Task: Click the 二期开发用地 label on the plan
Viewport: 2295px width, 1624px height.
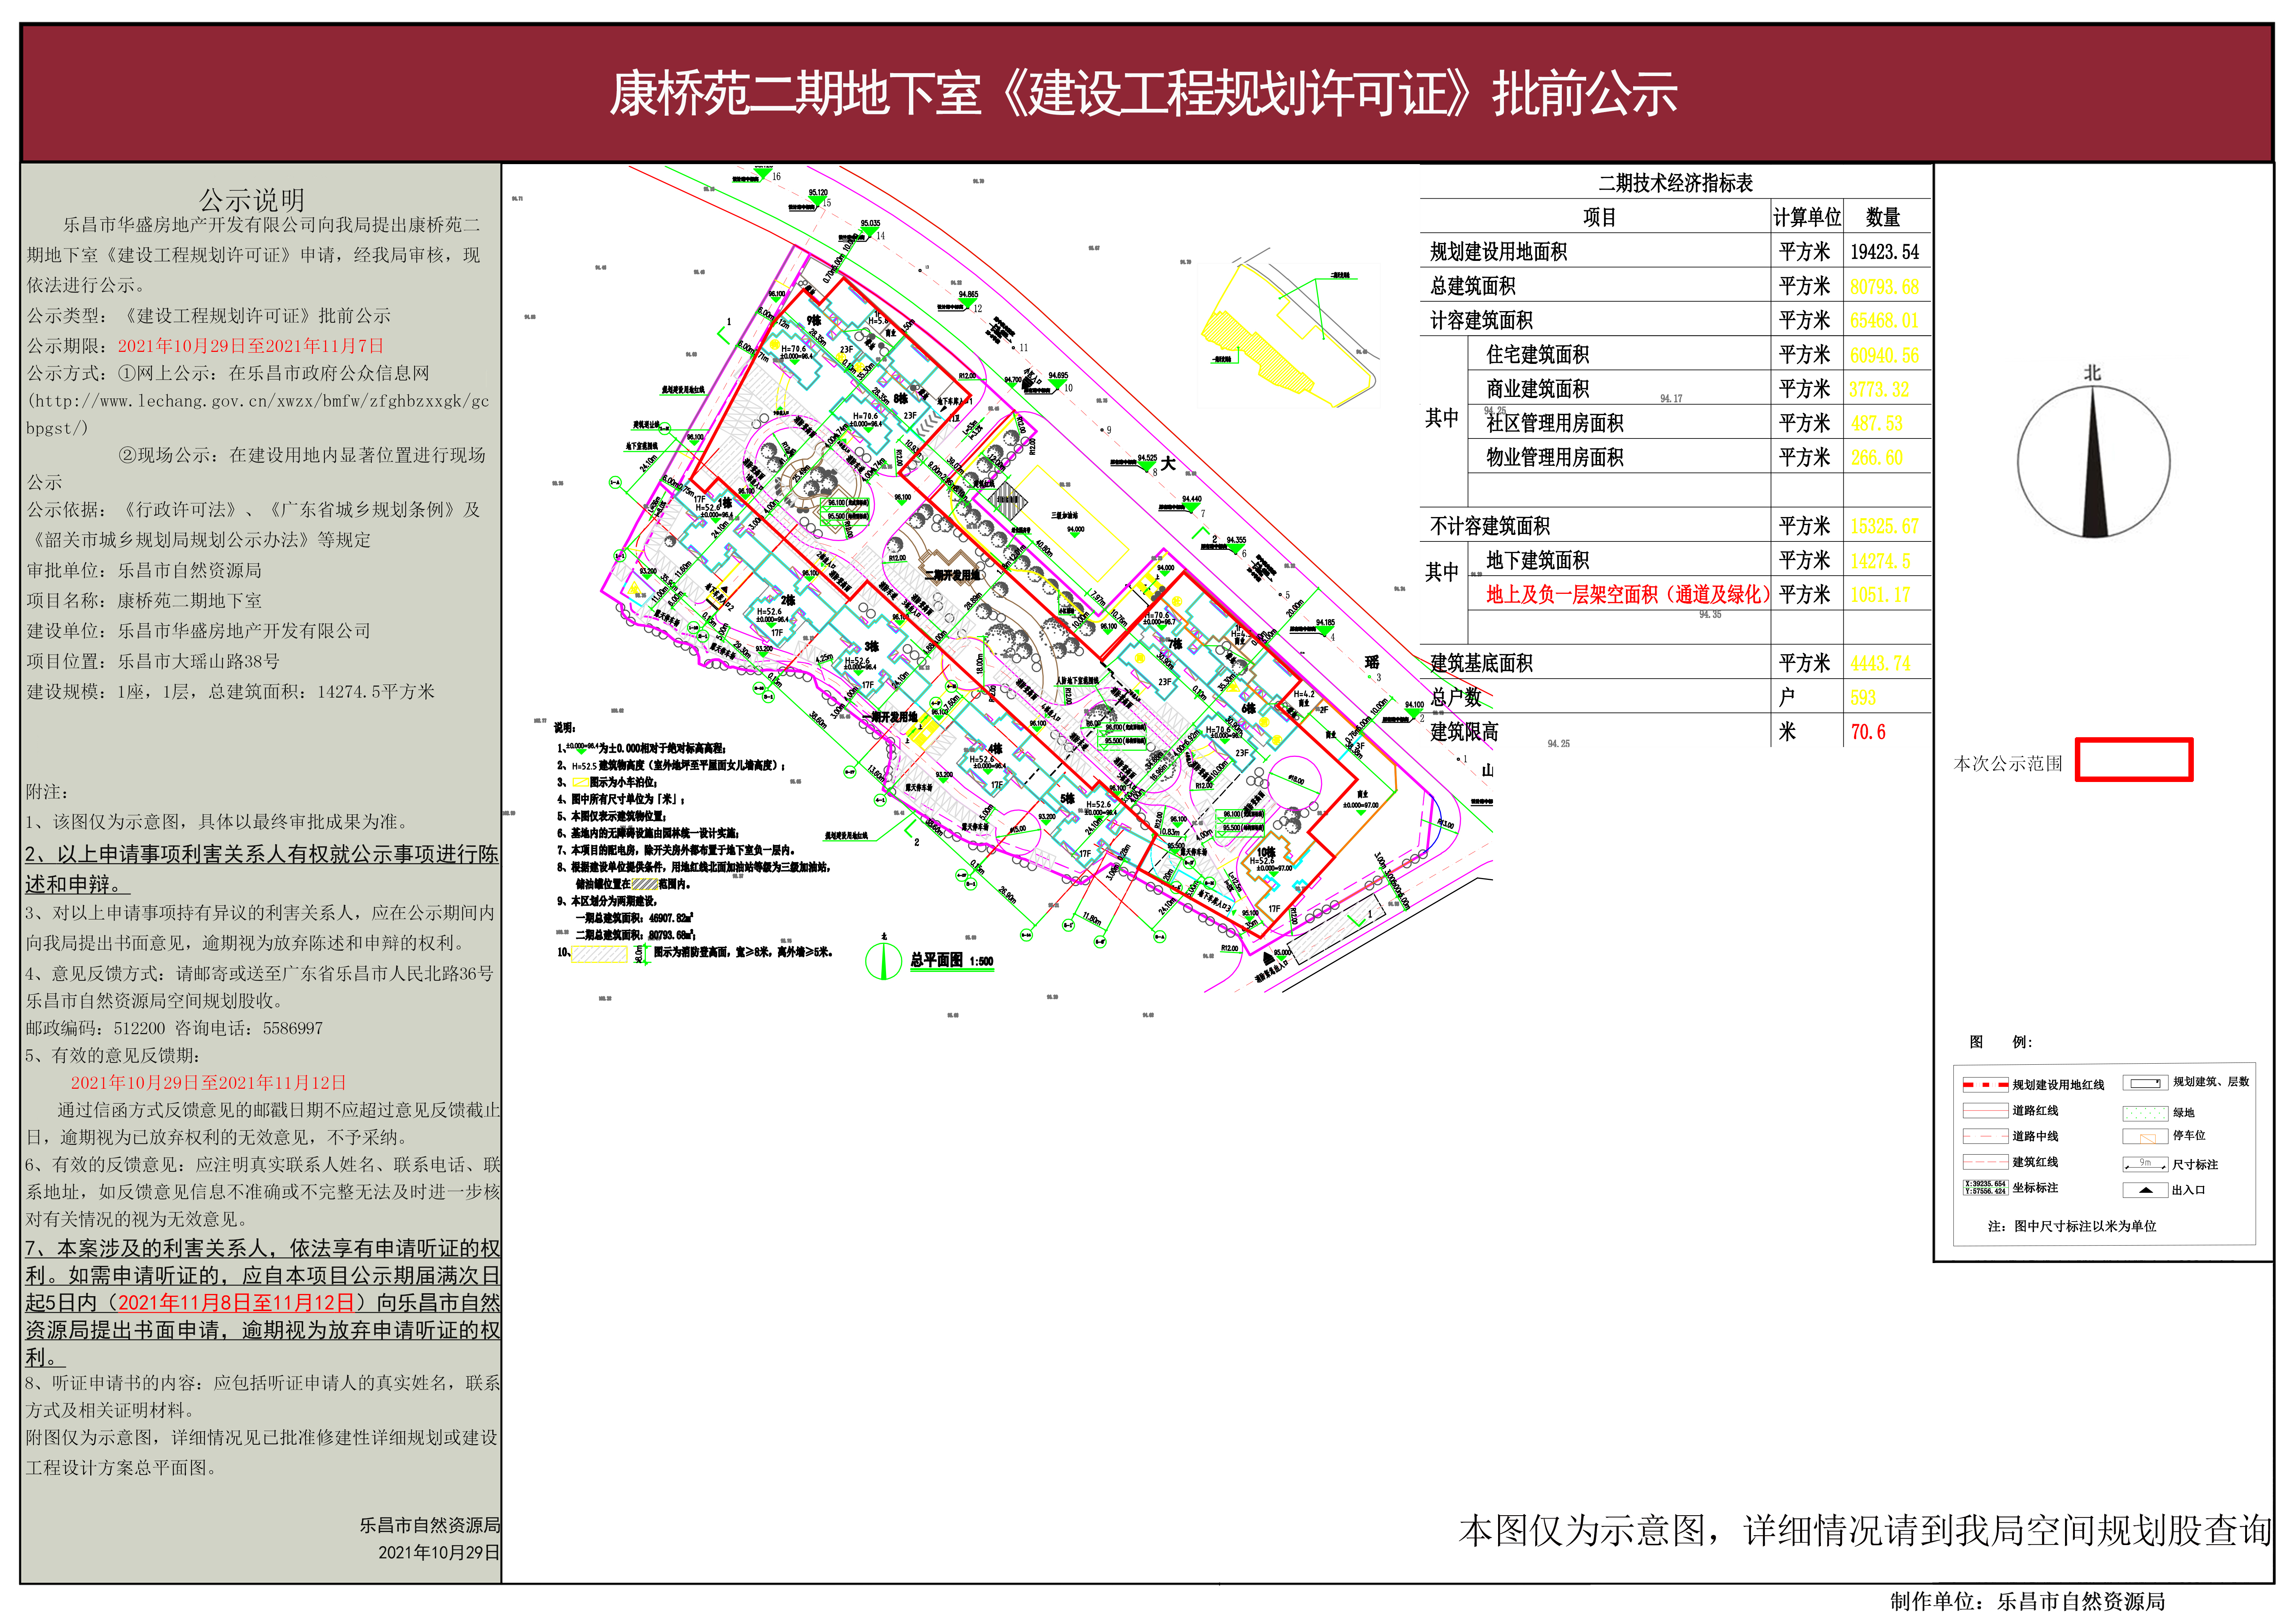Action: 952,575
